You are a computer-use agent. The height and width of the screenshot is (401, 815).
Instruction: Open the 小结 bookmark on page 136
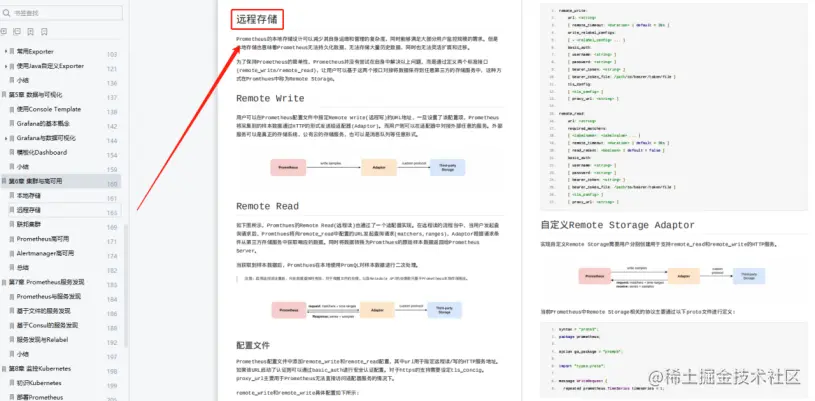coord(22,81)
